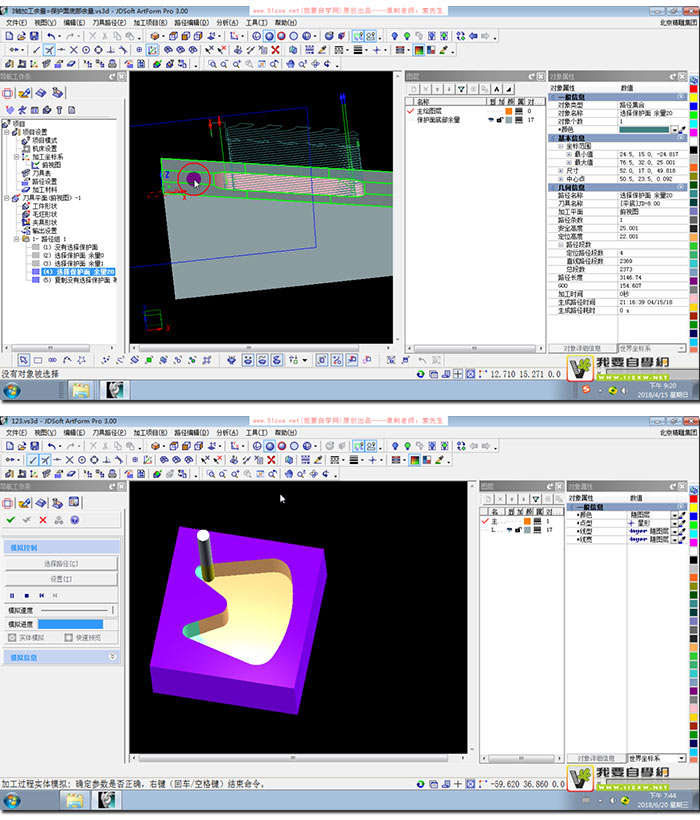Click the ArtForm app icon in lower taskbar
Image resolution: width=700 pixels, height=820 pixels.
click(x=107, y=800)
